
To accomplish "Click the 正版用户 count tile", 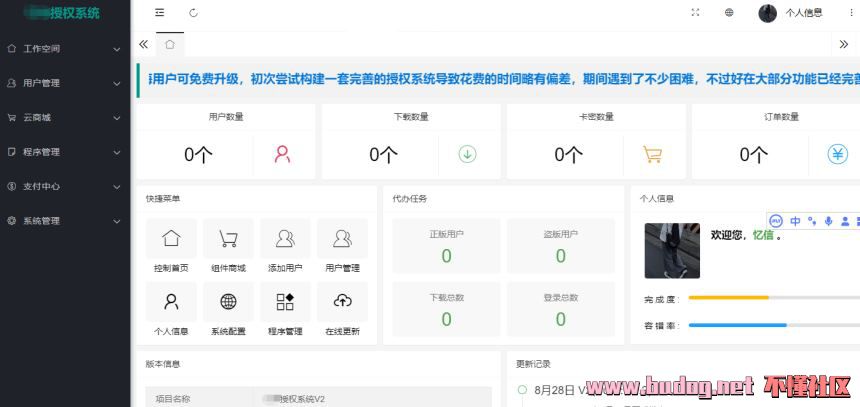I will 446,246.
